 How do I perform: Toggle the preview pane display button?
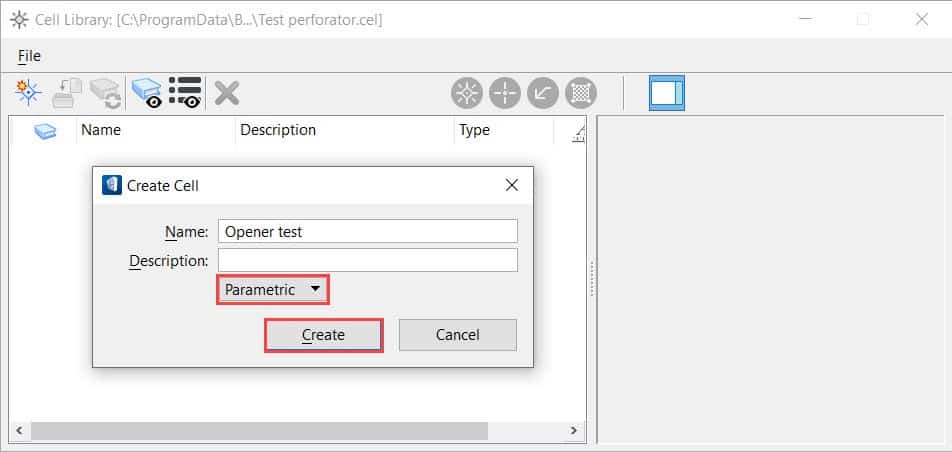[x=666, y=93]
